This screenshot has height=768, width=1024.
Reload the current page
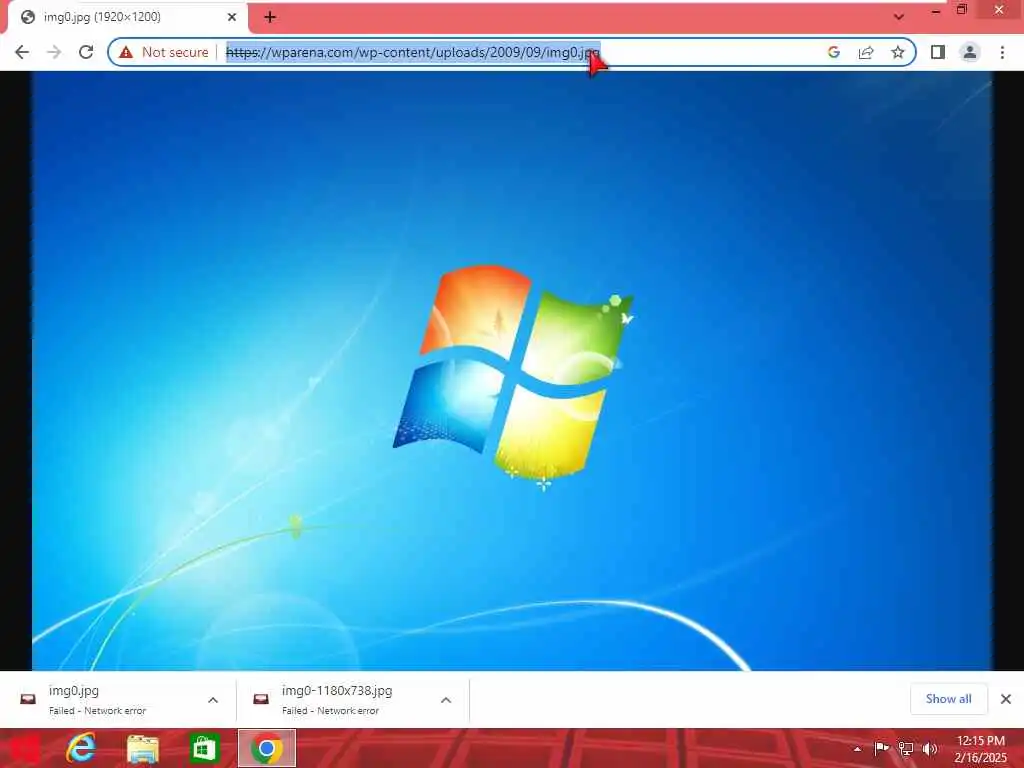86,52
